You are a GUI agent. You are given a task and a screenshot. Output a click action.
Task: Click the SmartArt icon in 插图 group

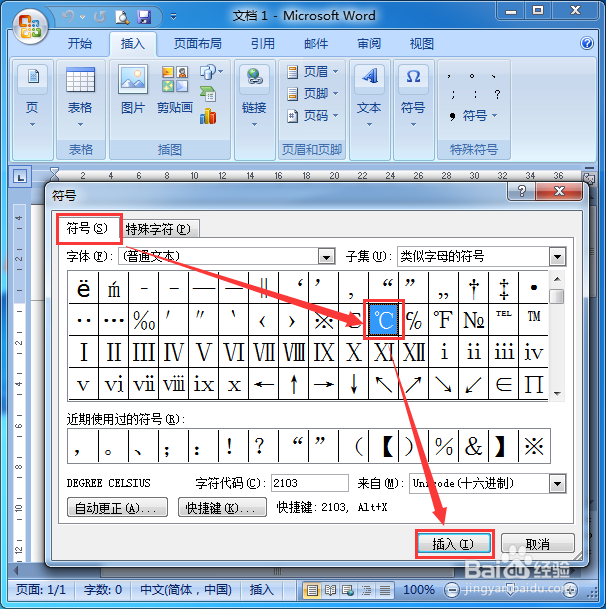[208, 94]
